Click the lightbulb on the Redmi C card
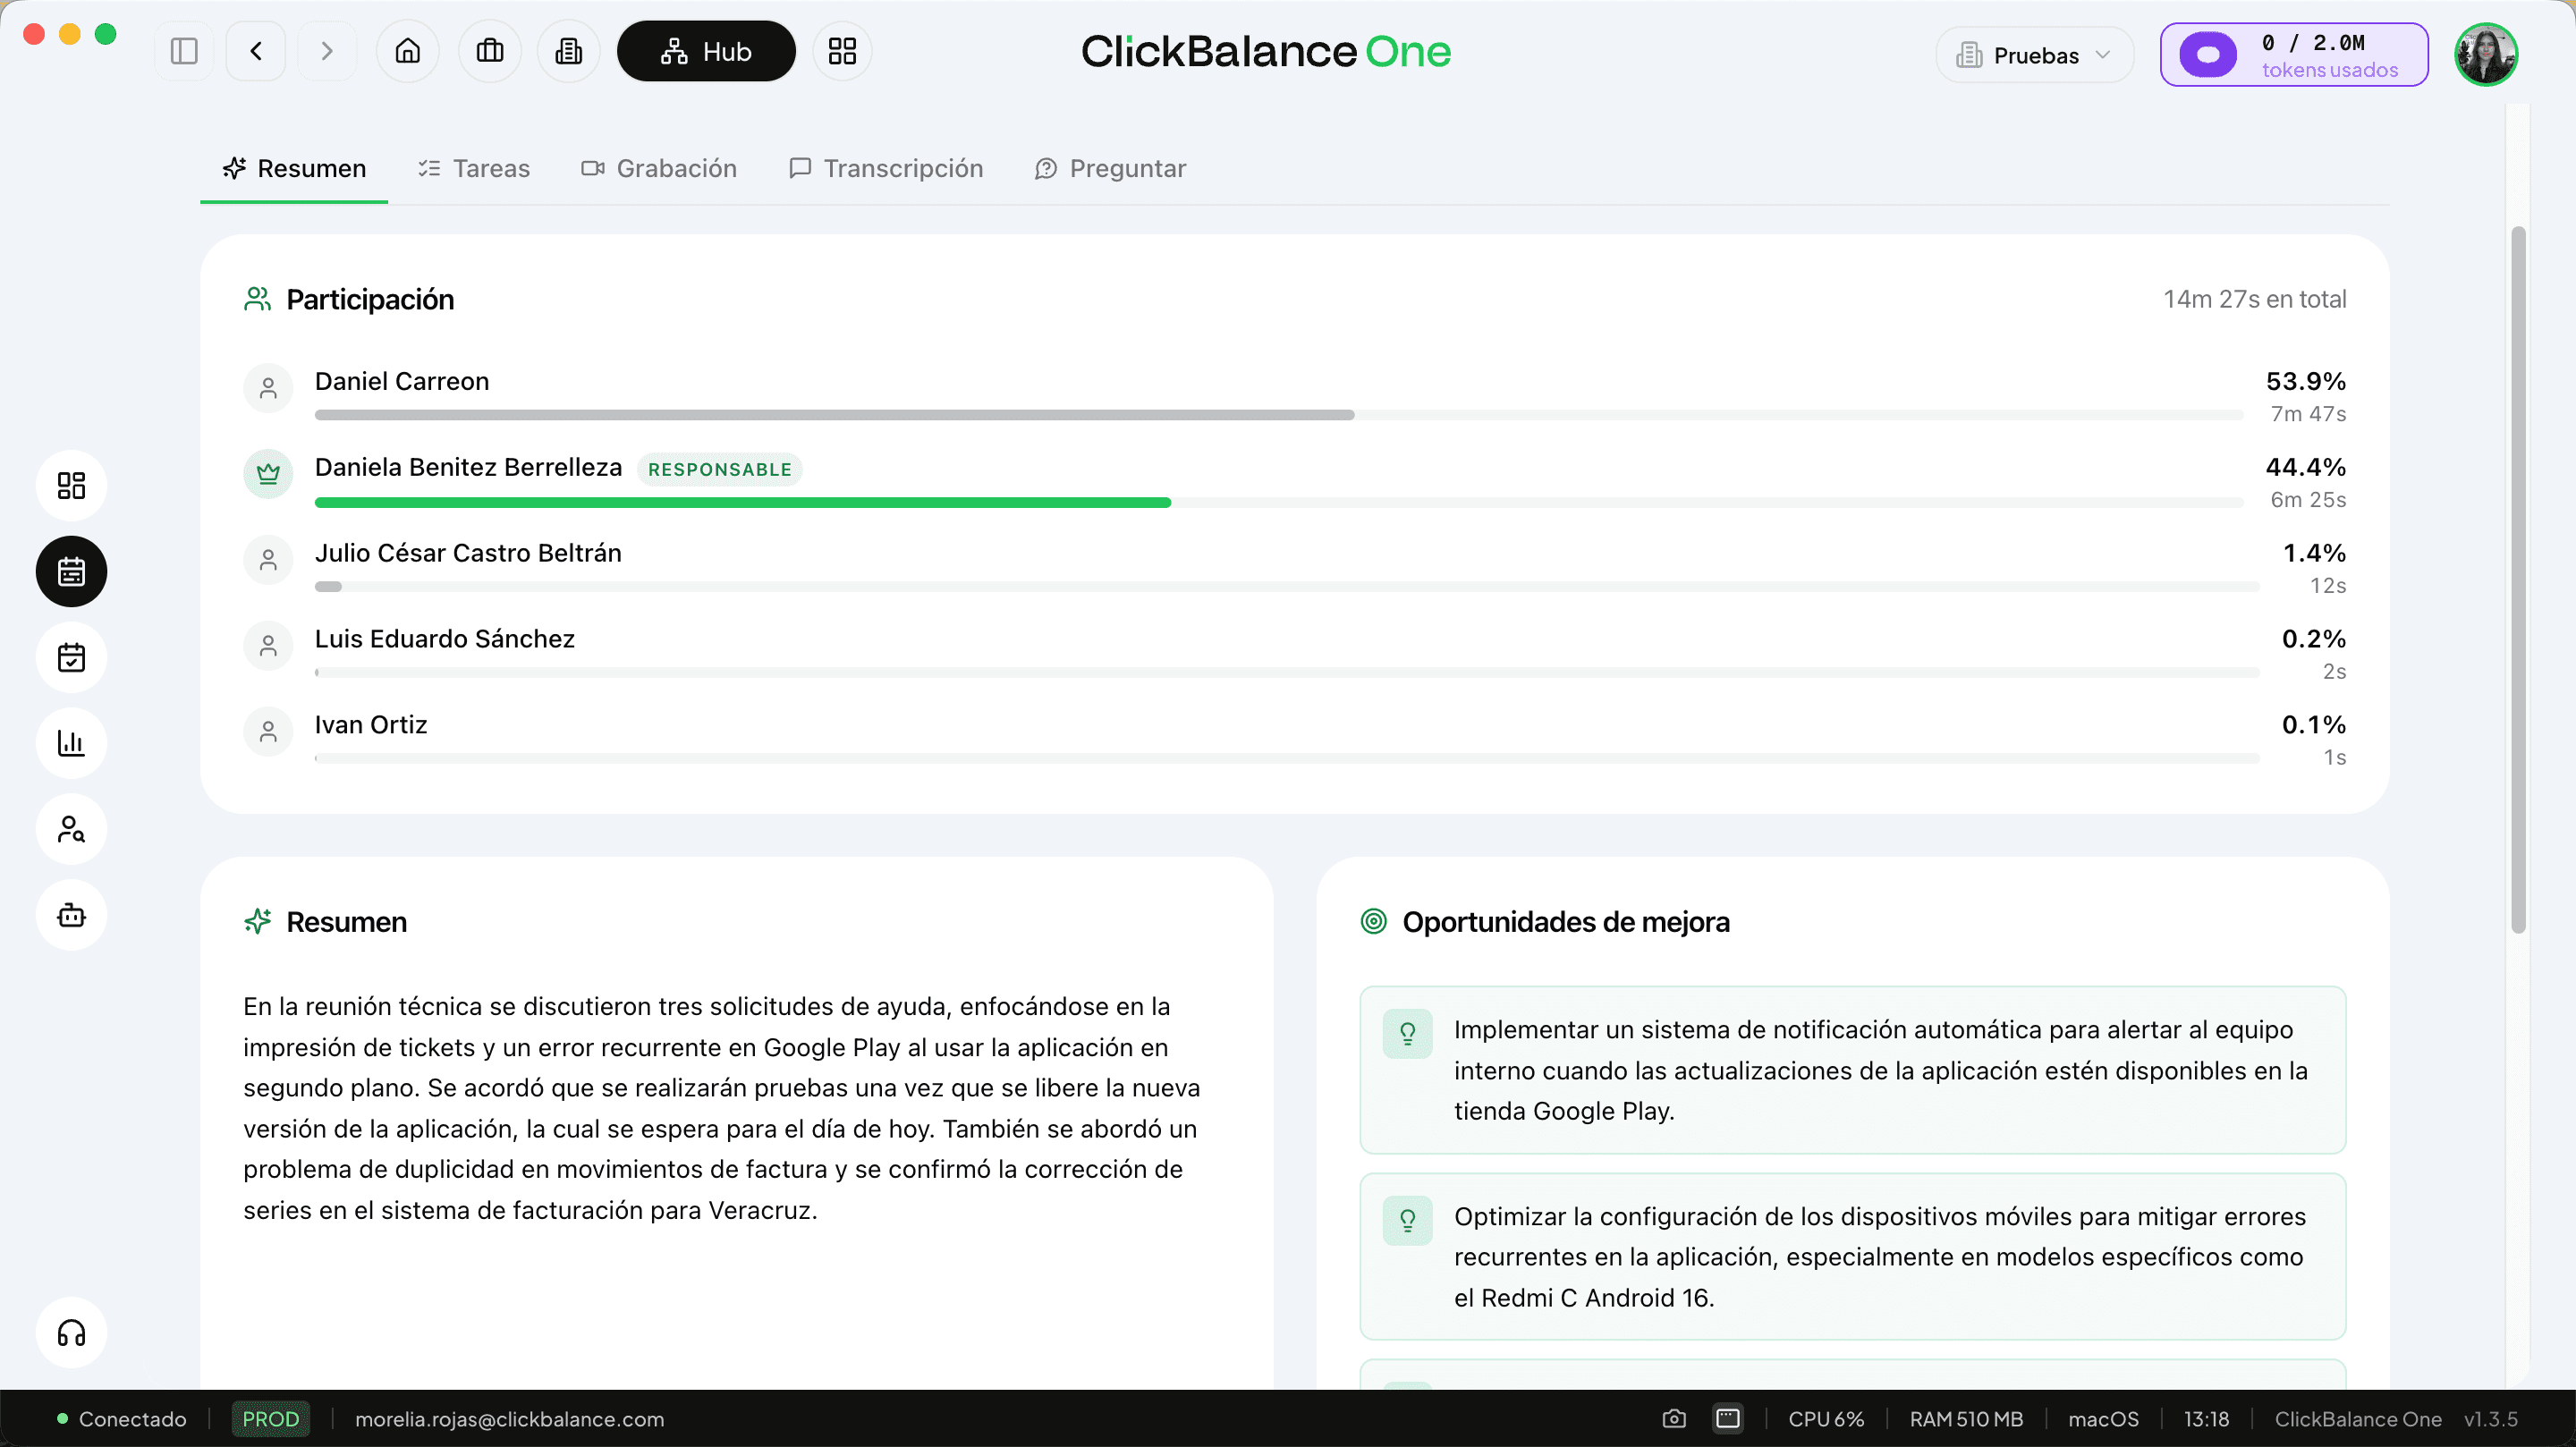 coord(1407,1221)
